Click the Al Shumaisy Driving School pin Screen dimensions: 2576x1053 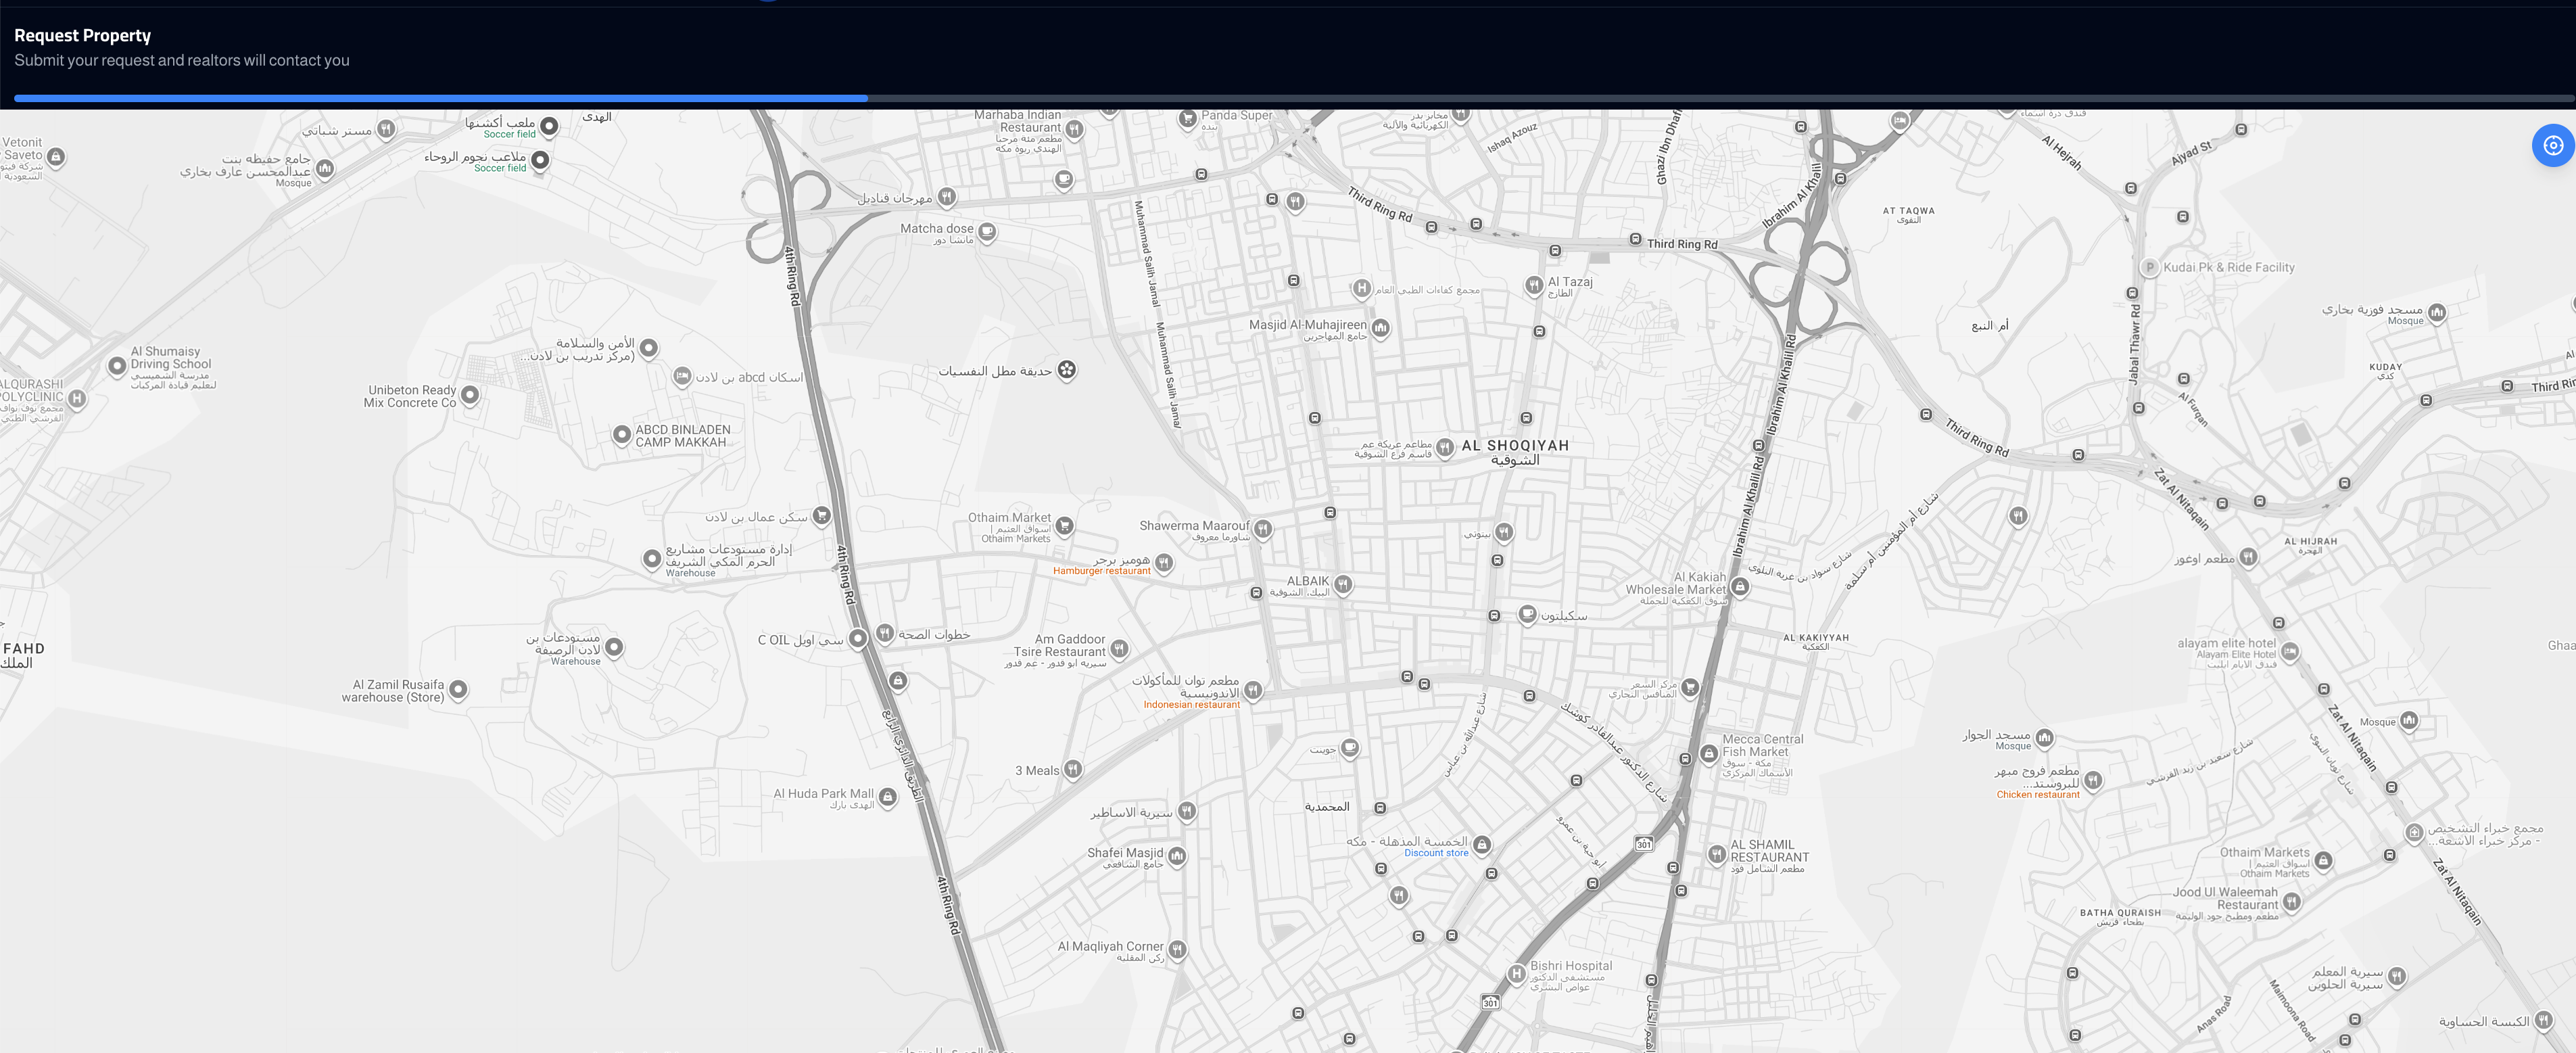pos(117,365)
